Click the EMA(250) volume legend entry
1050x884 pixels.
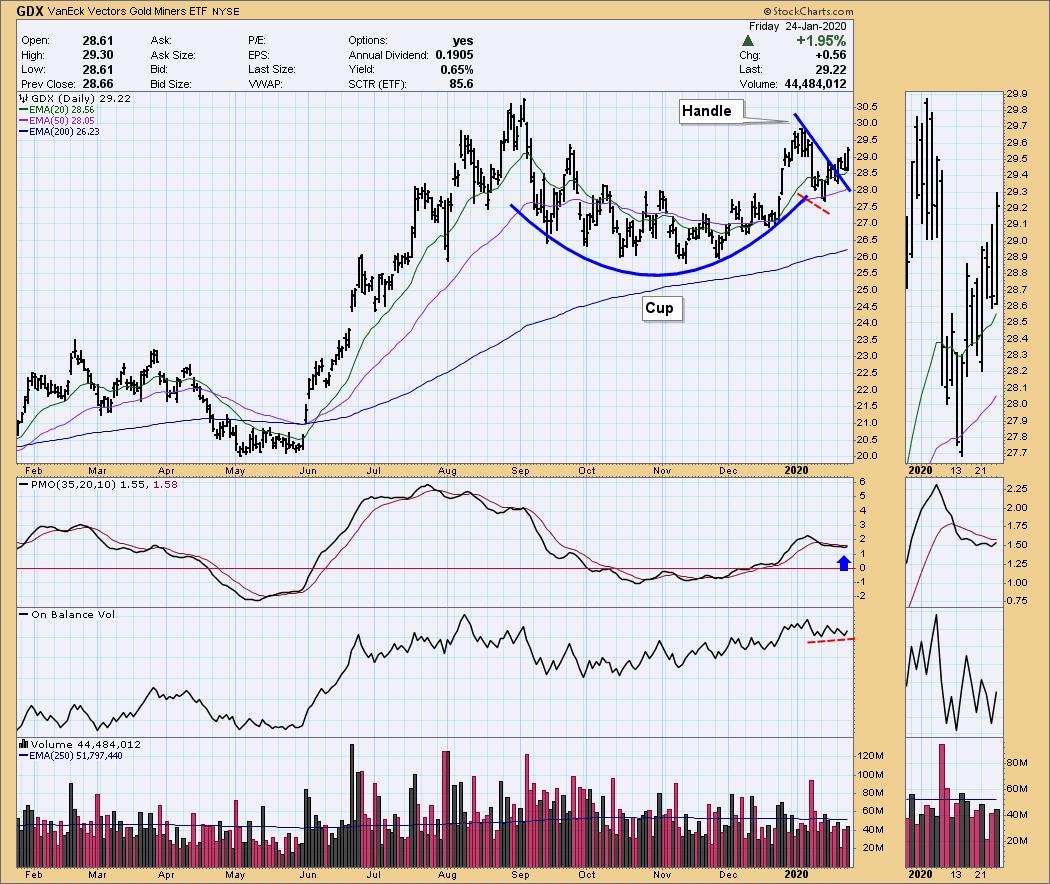tap(74, 756)
